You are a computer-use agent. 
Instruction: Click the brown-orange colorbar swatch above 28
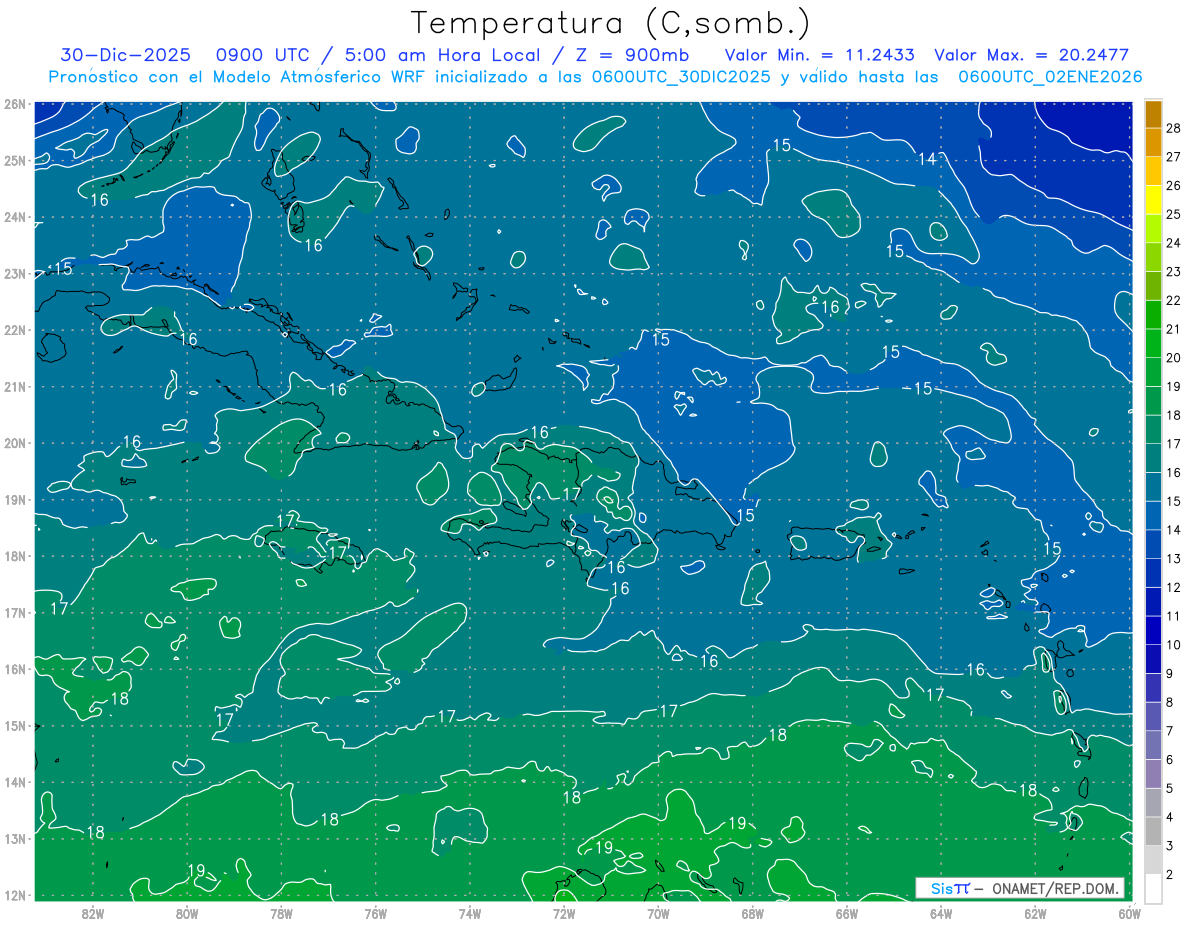tap(1153, 113)
